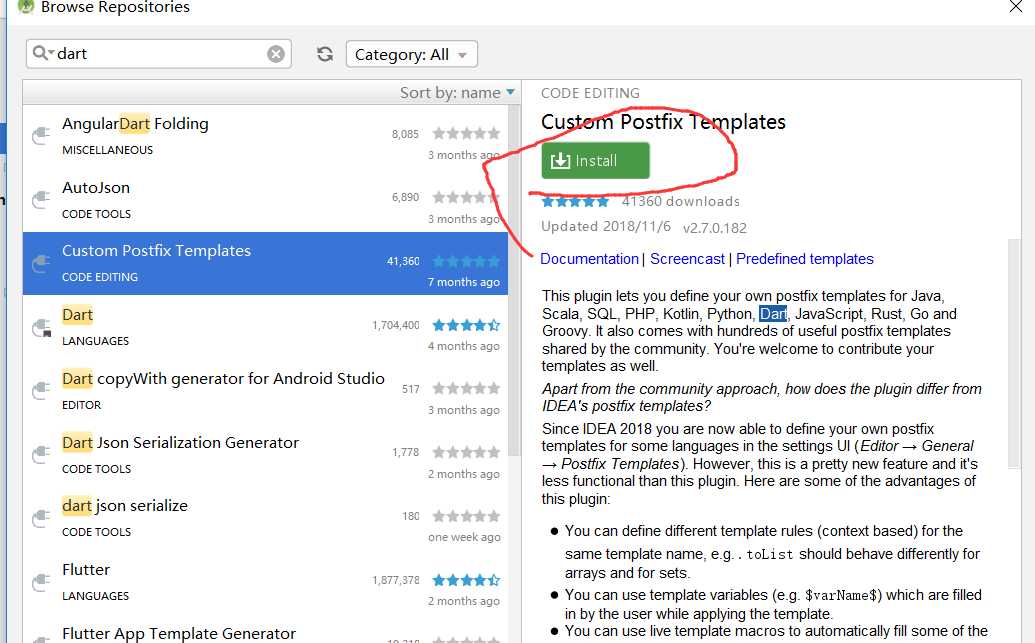
Task: Select the Flutter plugin row
Action: [265, 582]
